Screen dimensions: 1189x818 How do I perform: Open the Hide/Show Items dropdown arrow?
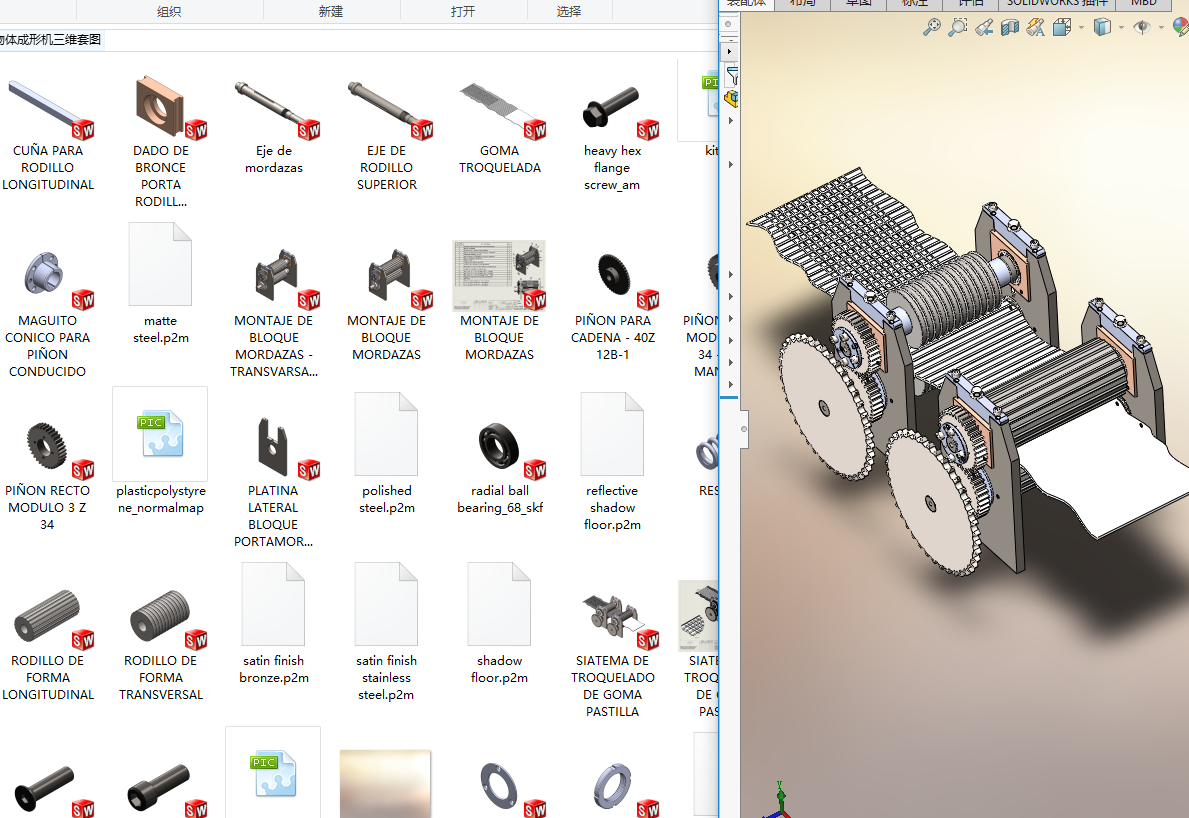(1161, 28)
